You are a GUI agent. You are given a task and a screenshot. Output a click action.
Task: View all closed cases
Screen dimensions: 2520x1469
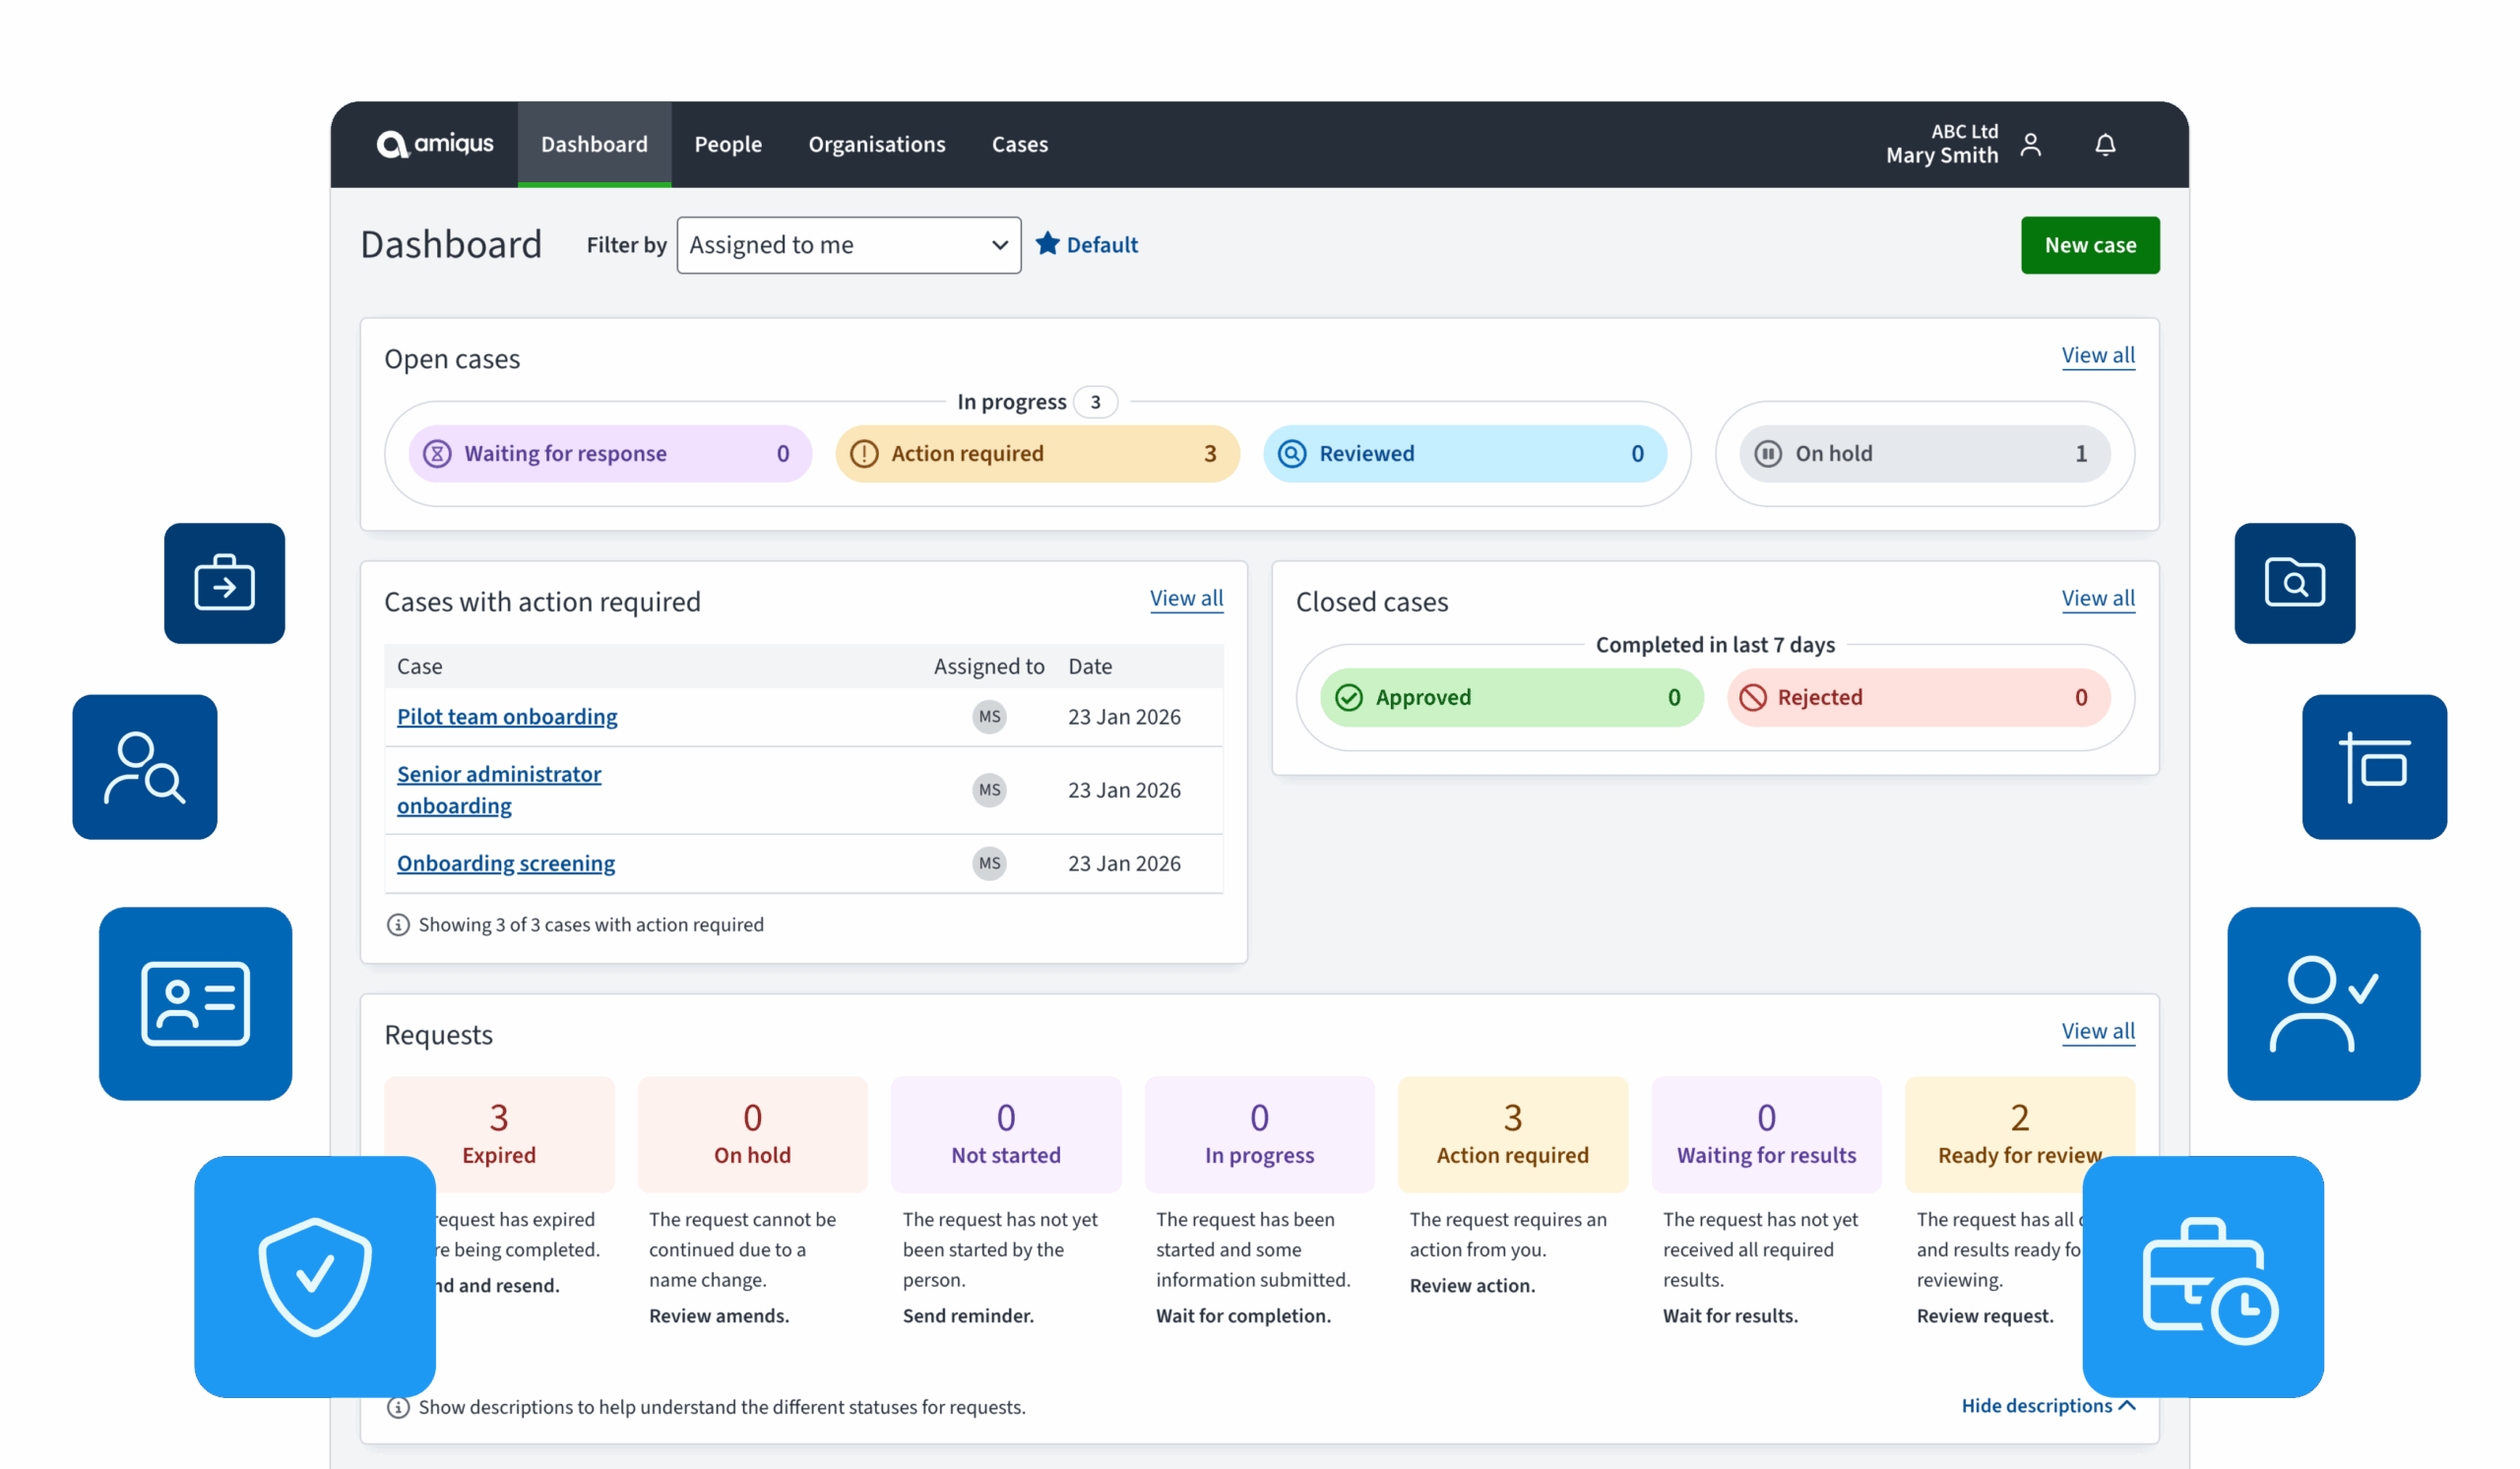(2097, 598)
